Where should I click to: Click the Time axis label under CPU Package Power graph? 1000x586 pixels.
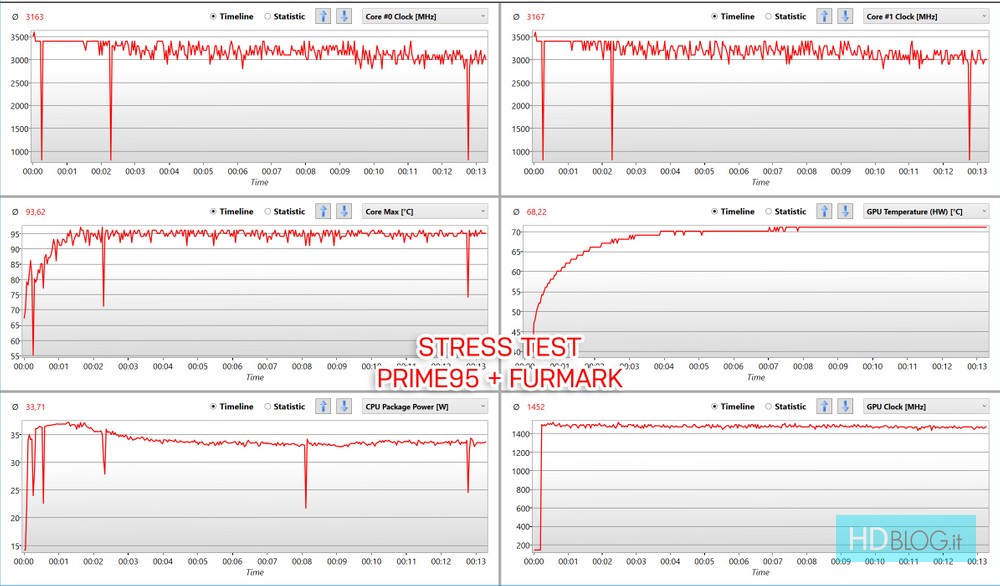pos(255,573)
